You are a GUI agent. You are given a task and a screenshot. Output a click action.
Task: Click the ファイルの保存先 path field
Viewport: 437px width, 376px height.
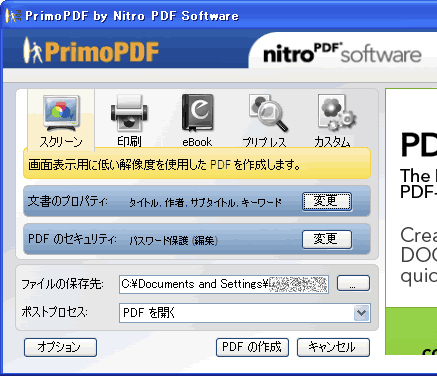pyautogui.click(x=224, y=284)
